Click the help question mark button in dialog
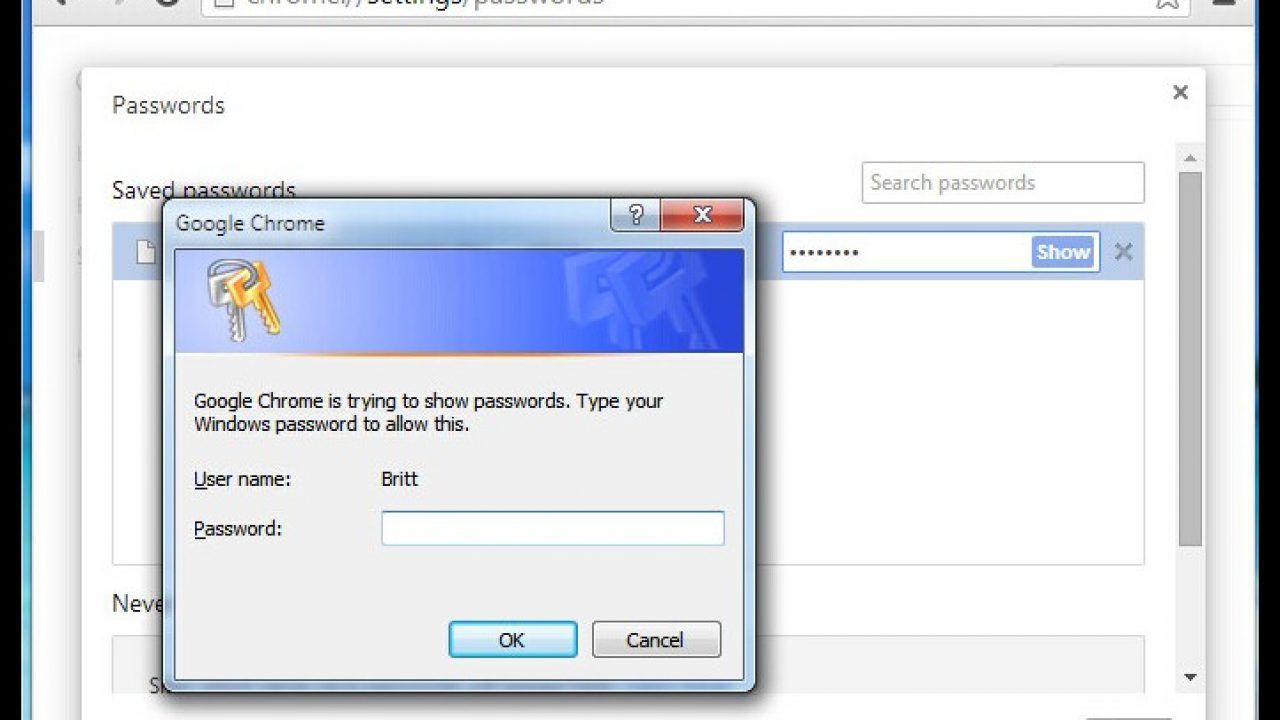1280x720 pixels. [x=635, y=214]
